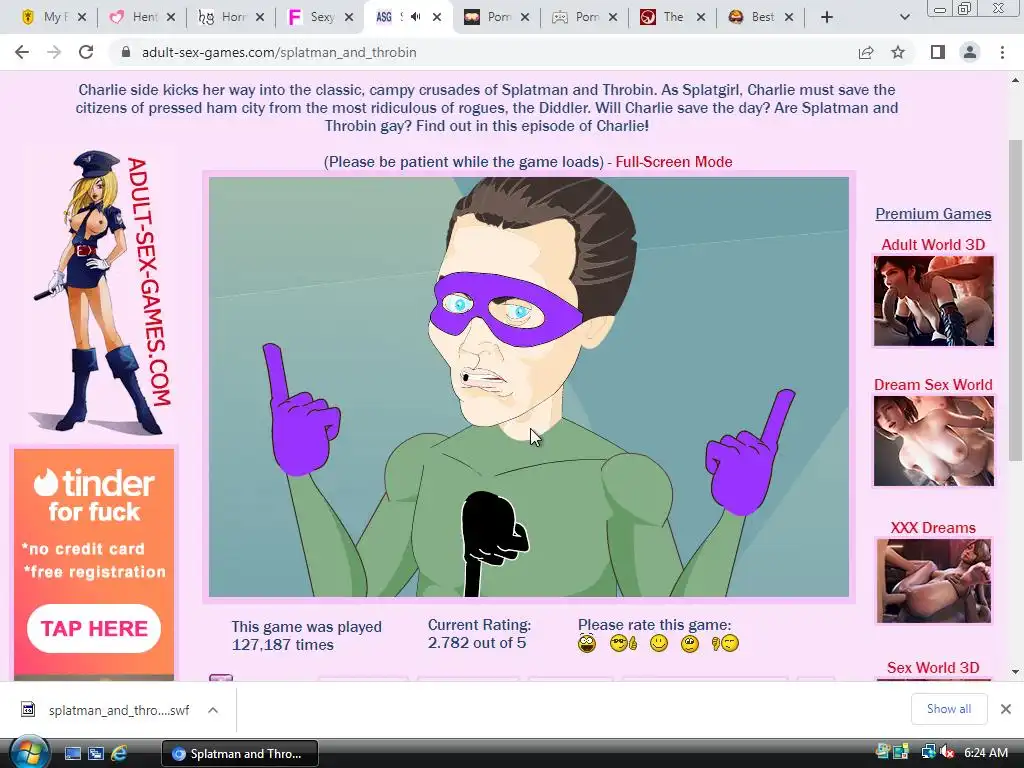Click the forward navigation arrow
The height and width of the screenshot is (768, 1024).
(54, 52)
